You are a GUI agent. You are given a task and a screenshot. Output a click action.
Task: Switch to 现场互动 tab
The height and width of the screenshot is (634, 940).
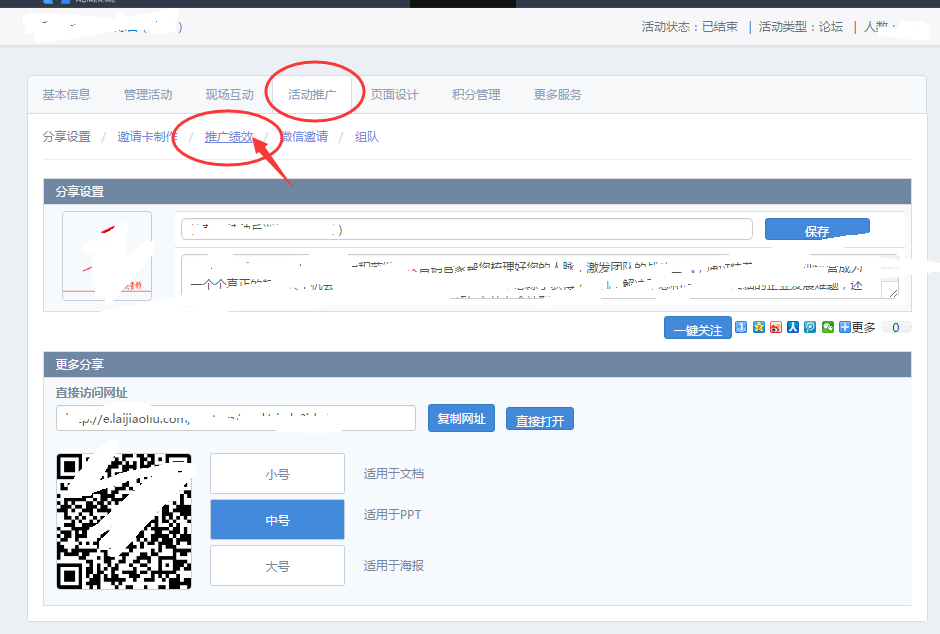(230, 95)
